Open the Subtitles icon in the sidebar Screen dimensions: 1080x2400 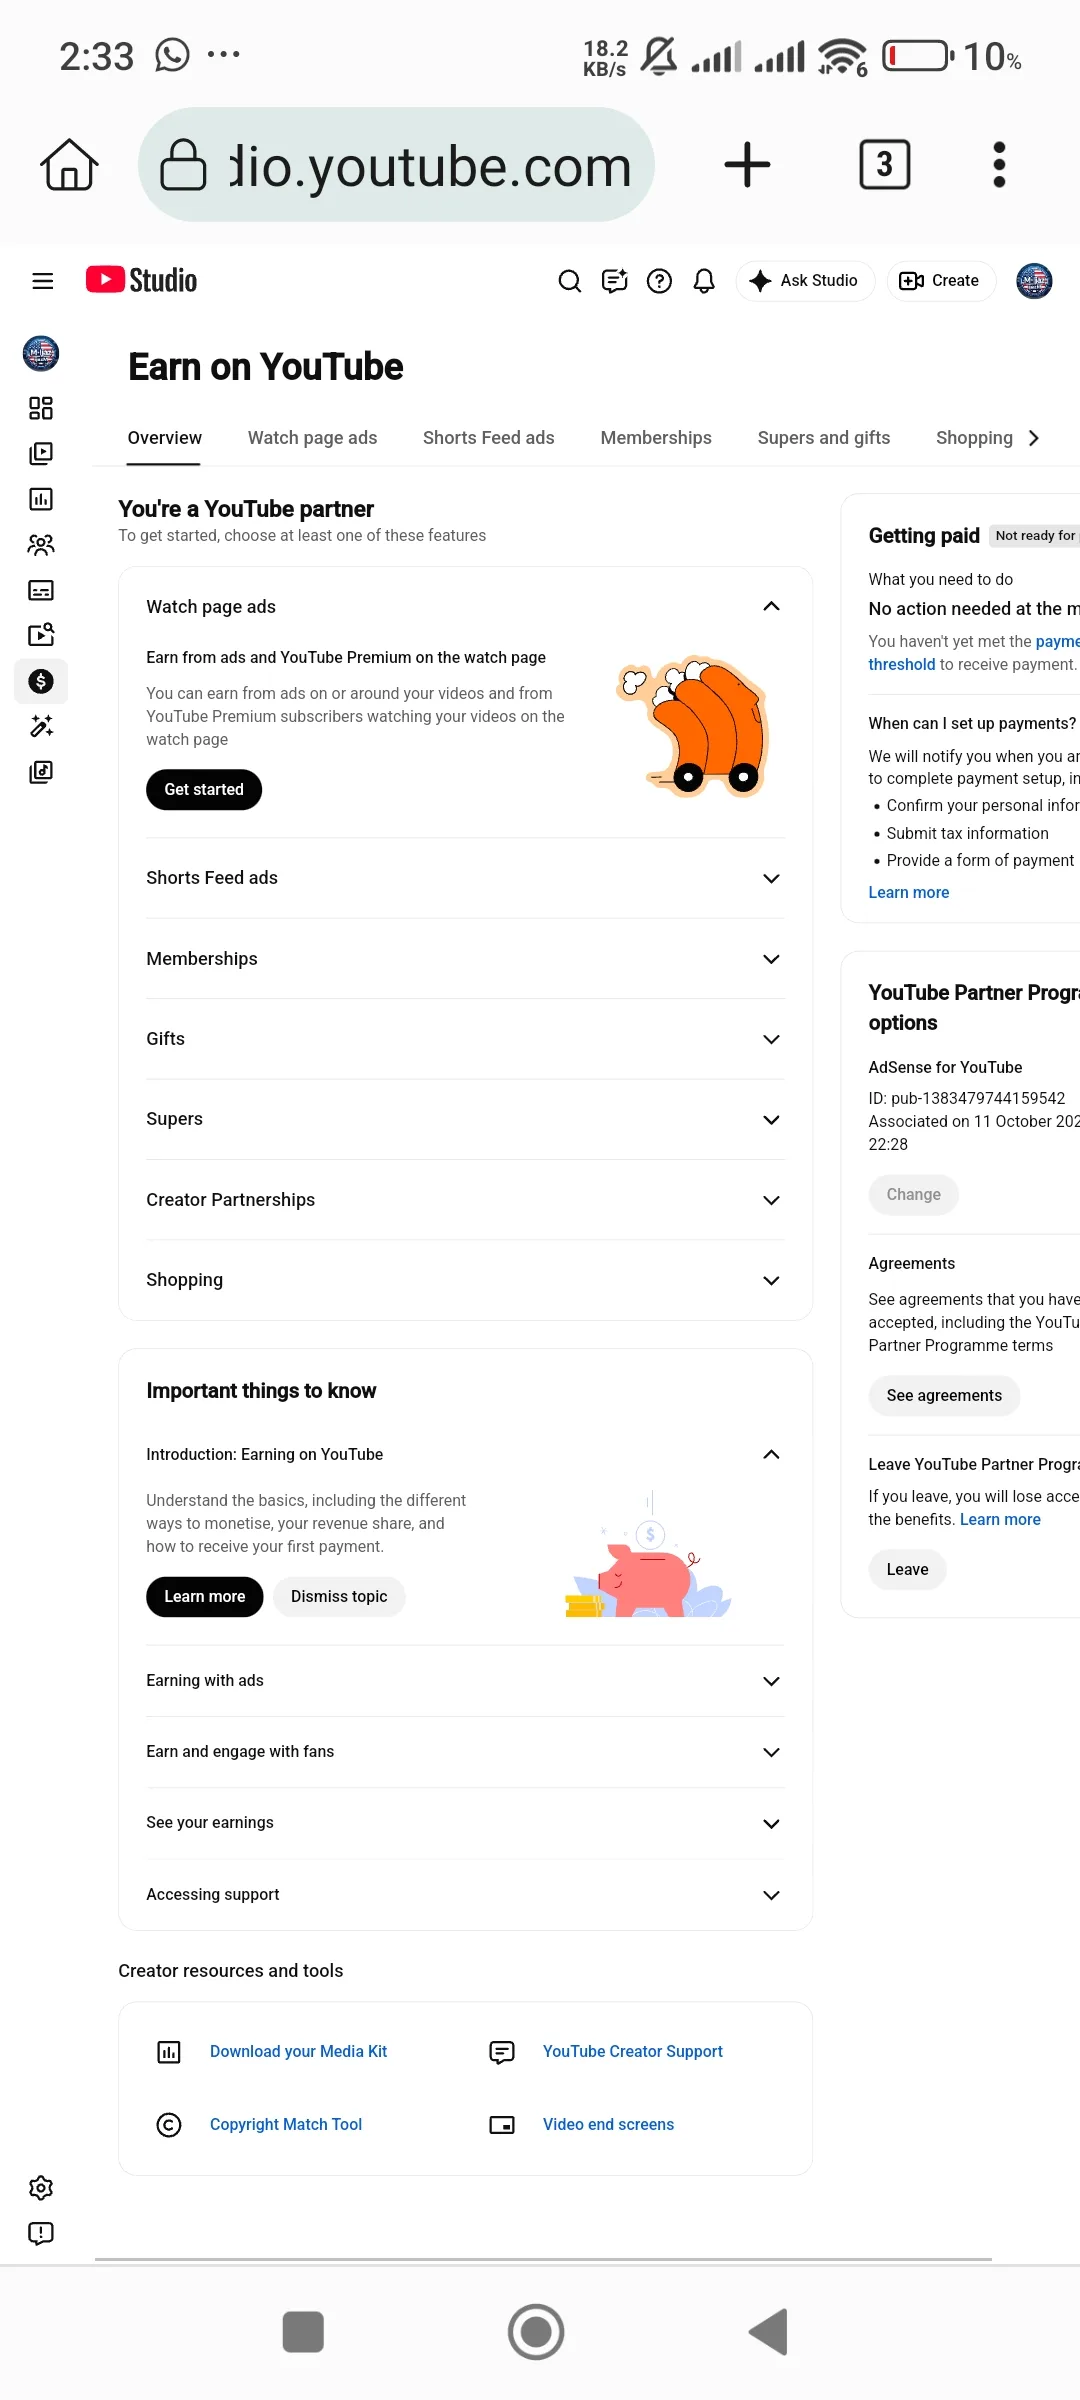point(41,590)
